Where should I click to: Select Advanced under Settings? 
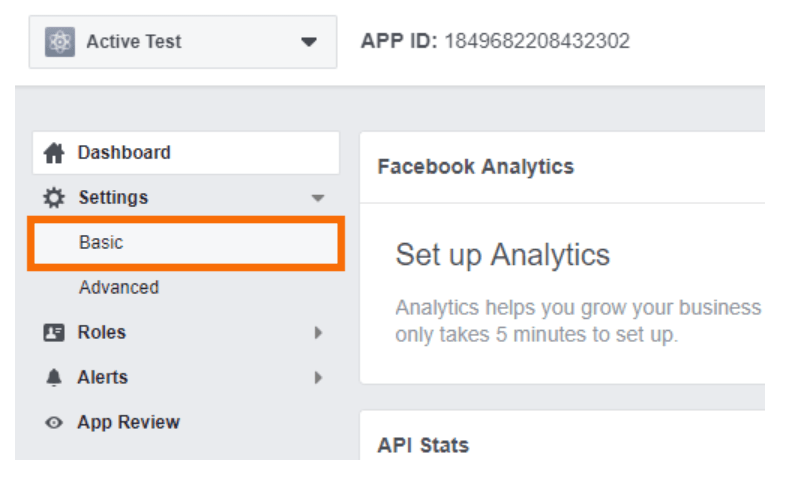[x=119, y=287]
